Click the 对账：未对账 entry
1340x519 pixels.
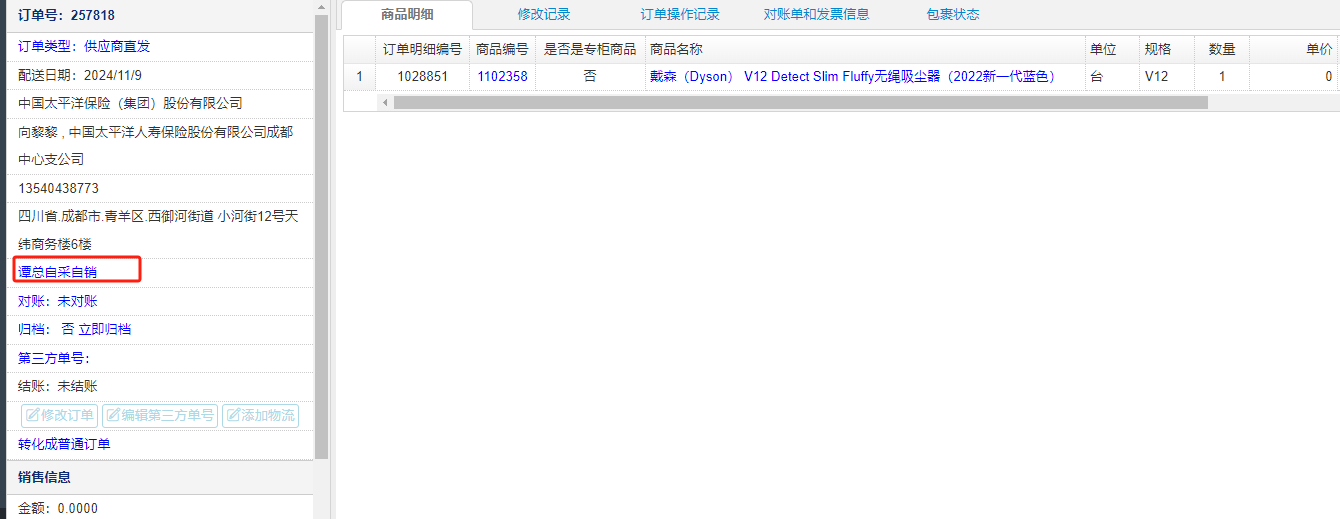tap(58, 301)
